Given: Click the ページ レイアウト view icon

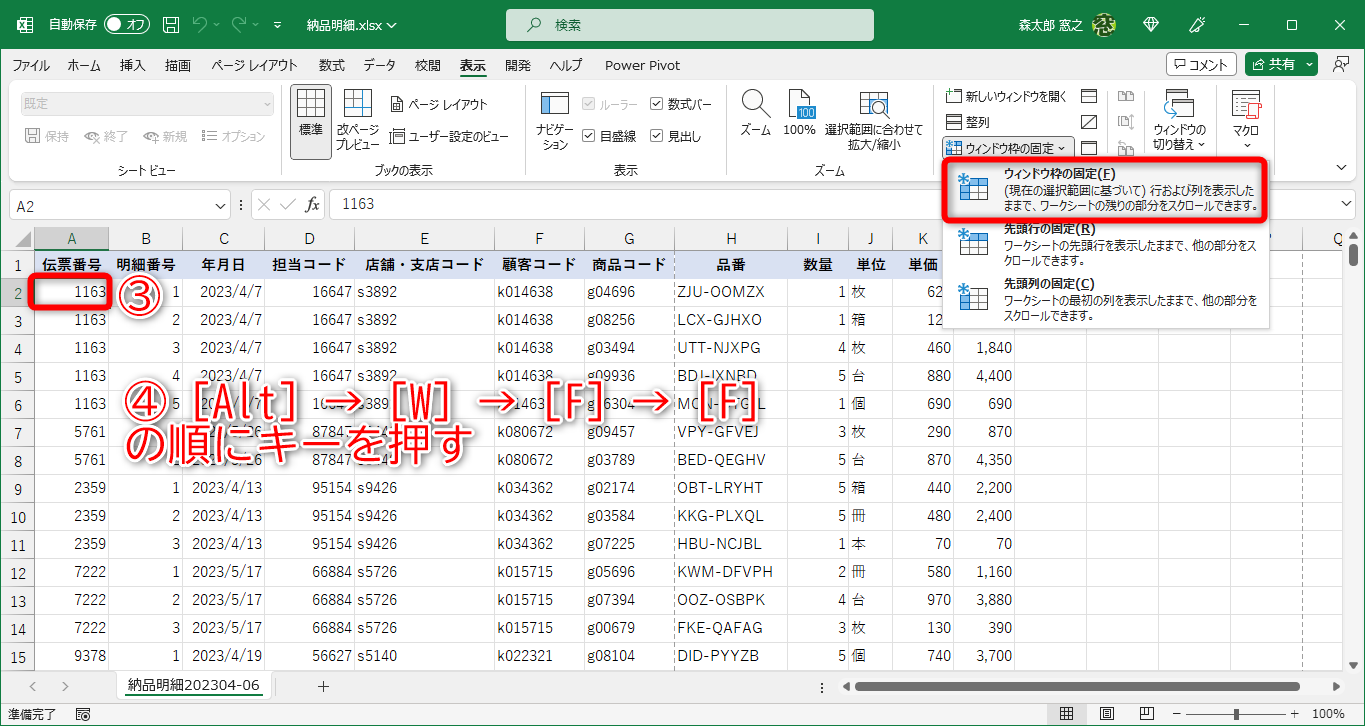Looking at the screenshot, I should click(x=395, y=103).
